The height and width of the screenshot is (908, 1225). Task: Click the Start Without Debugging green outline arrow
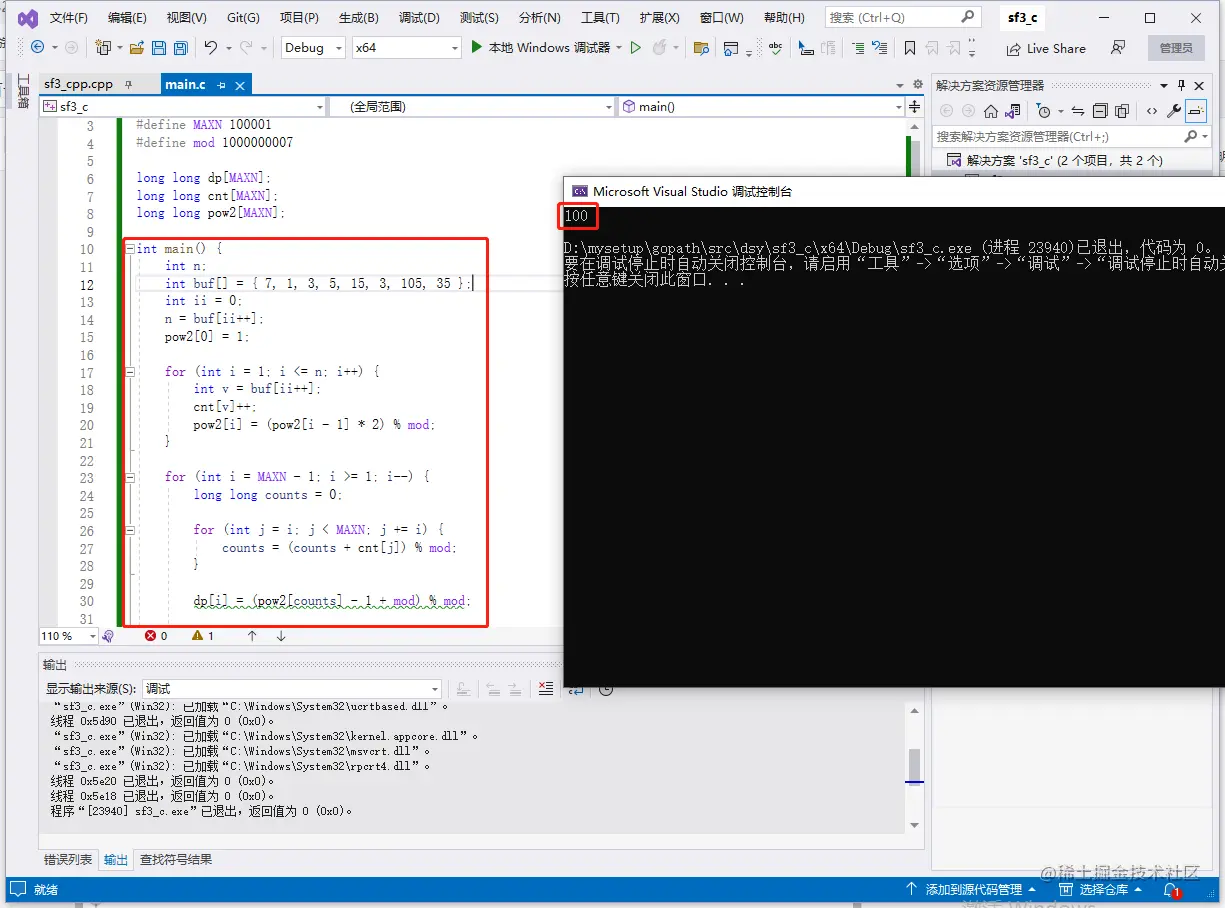click(635, 48)
